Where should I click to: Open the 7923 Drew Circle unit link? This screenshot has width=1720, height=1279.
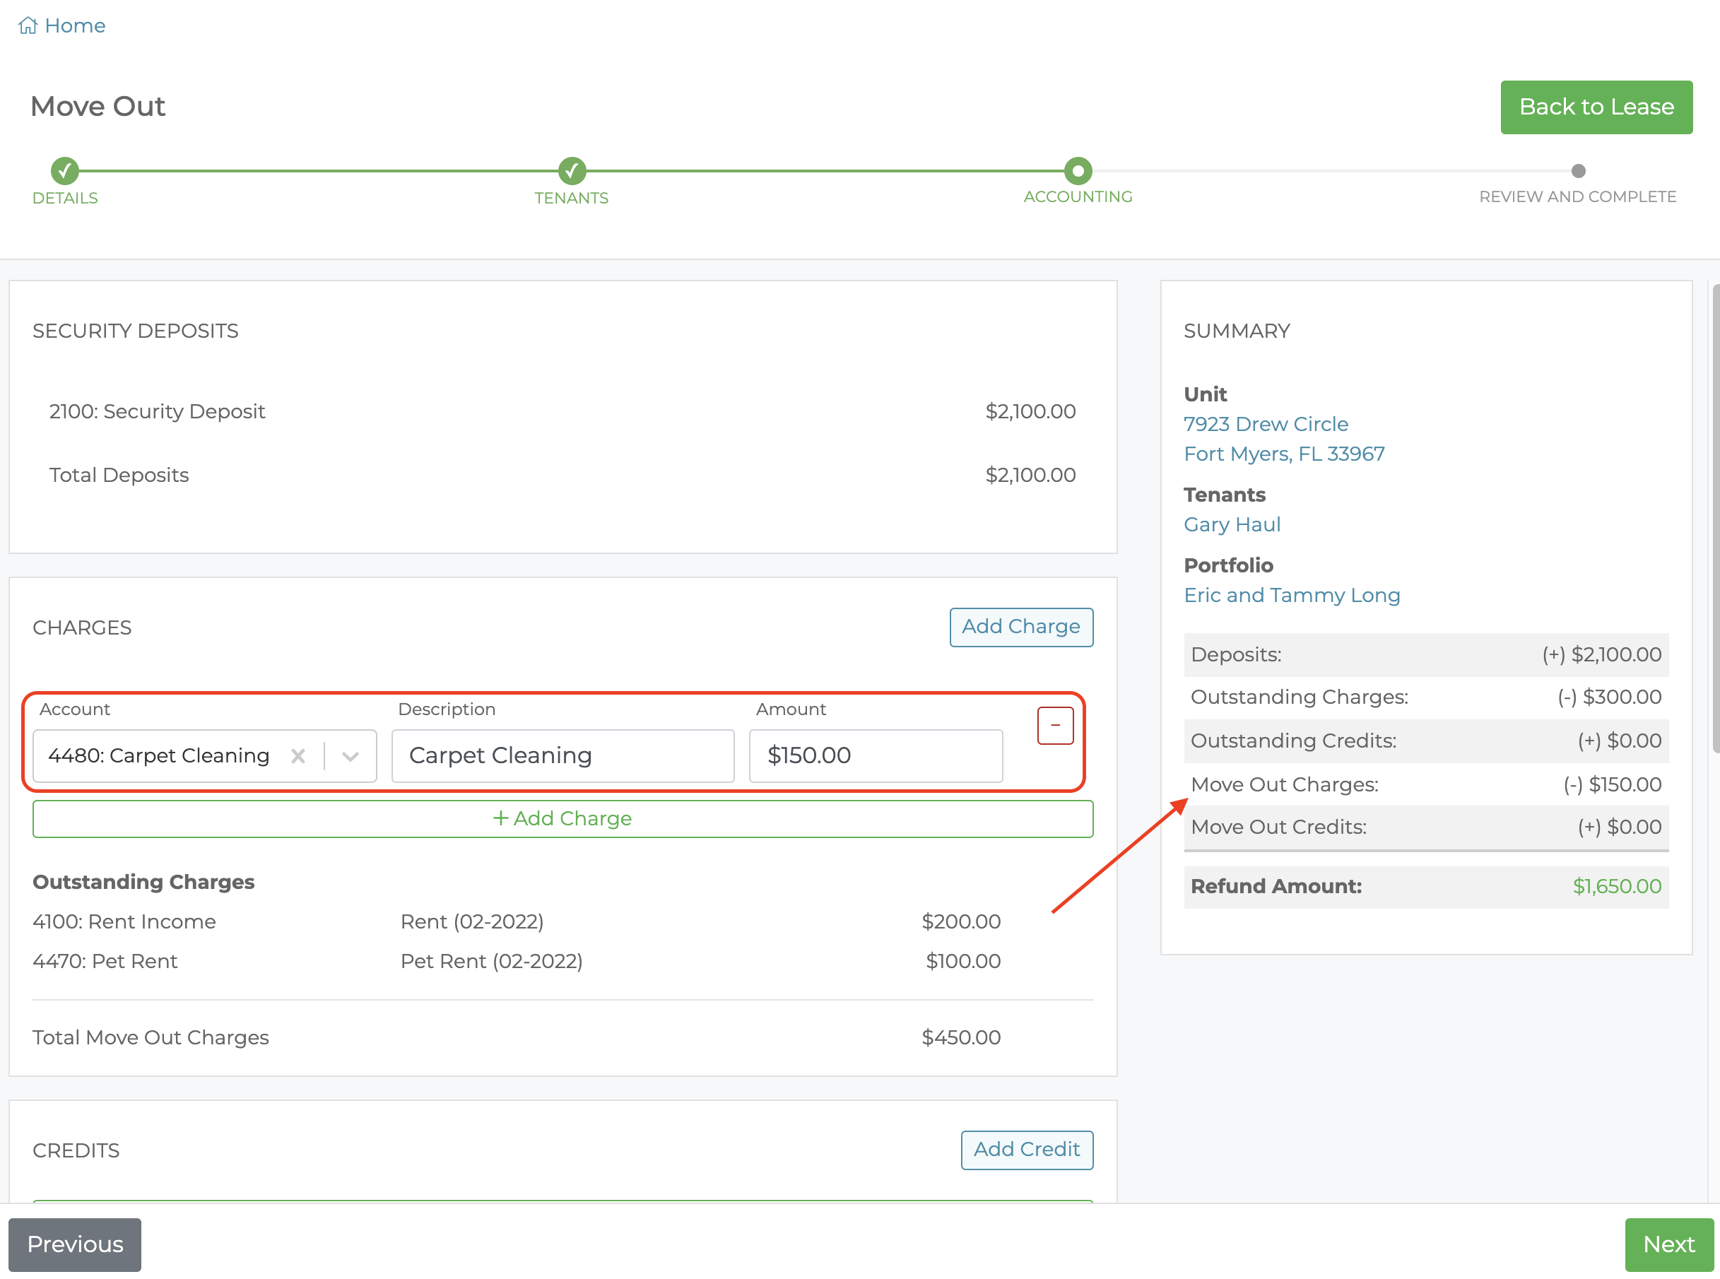point(1265,424)
